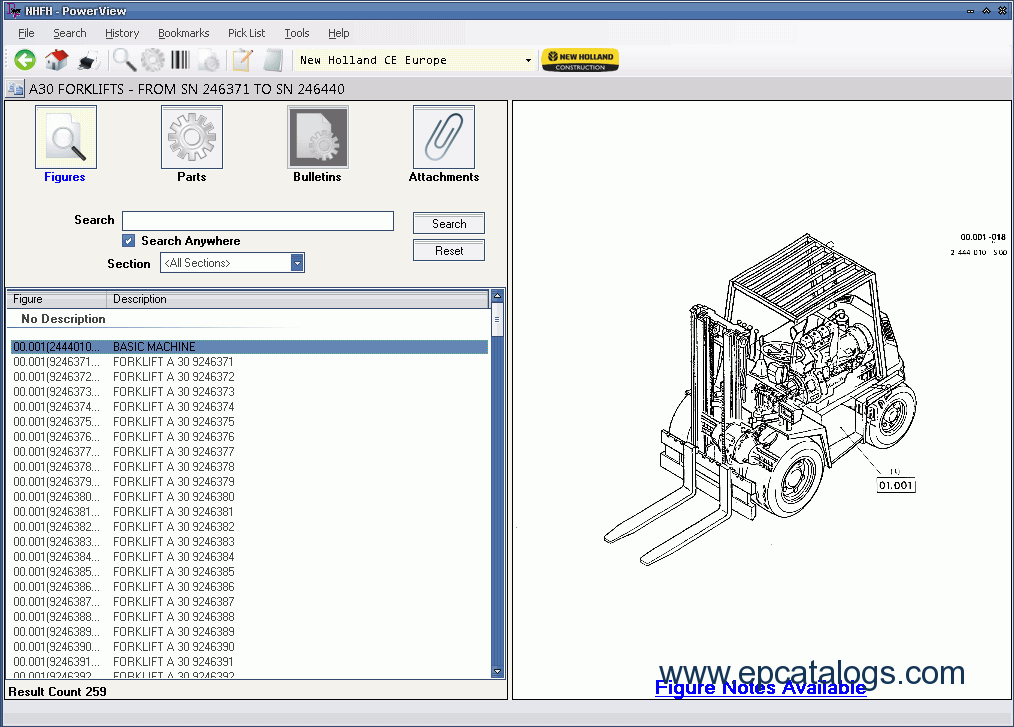
Task: Select the Figures view icon
Action: click(65, 137)
